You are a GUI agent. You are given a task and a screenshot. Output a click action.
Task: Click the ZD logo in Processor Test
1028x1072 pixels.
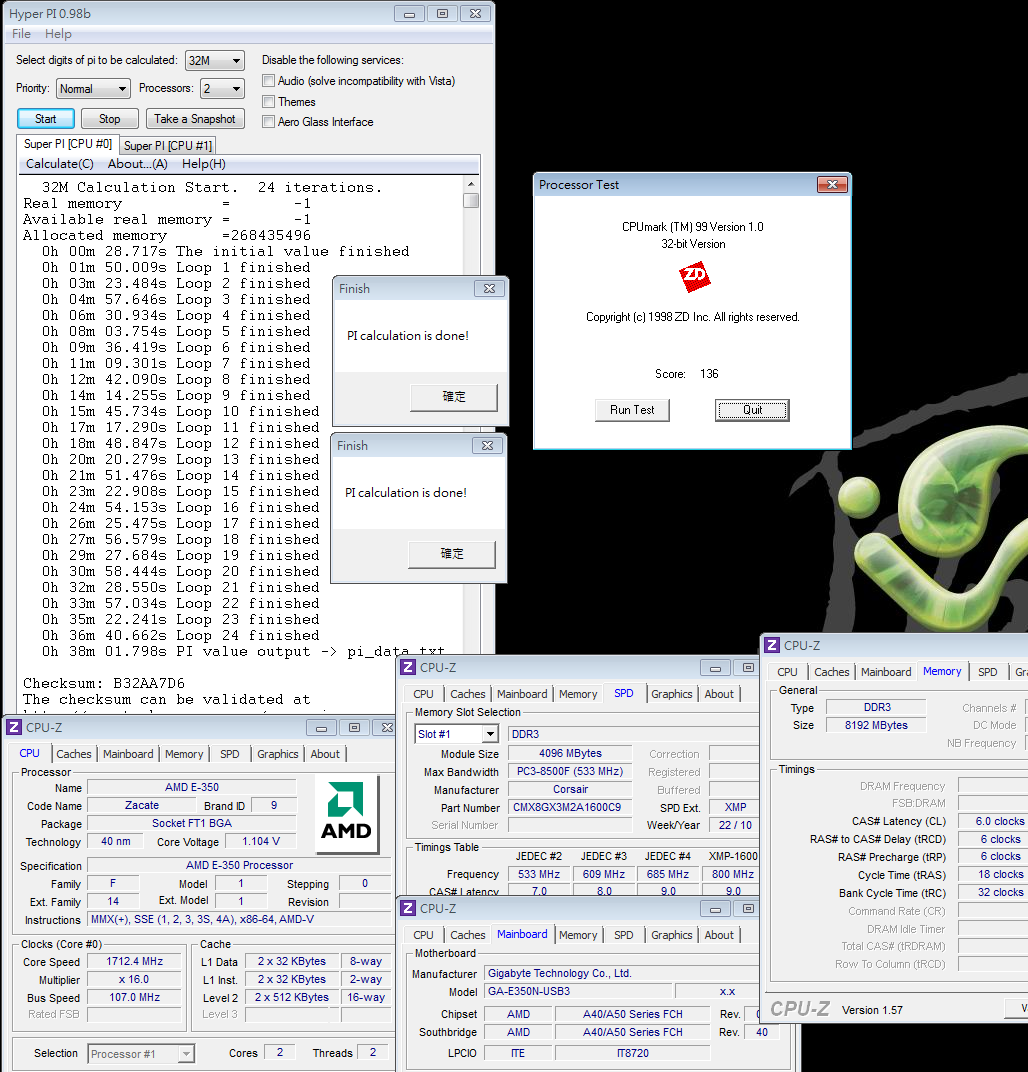(694, 277)
